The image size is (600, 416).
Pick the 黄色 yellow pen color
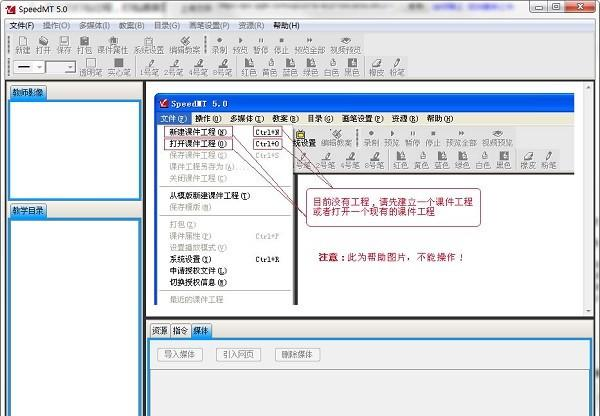pyautogui.click(x=270, y=67)
